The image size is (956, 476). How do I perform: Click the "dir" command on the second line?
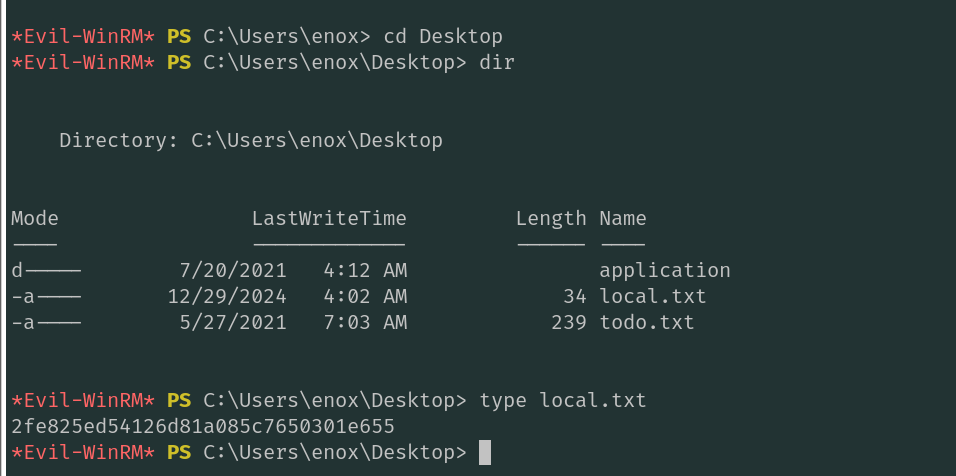497,62
